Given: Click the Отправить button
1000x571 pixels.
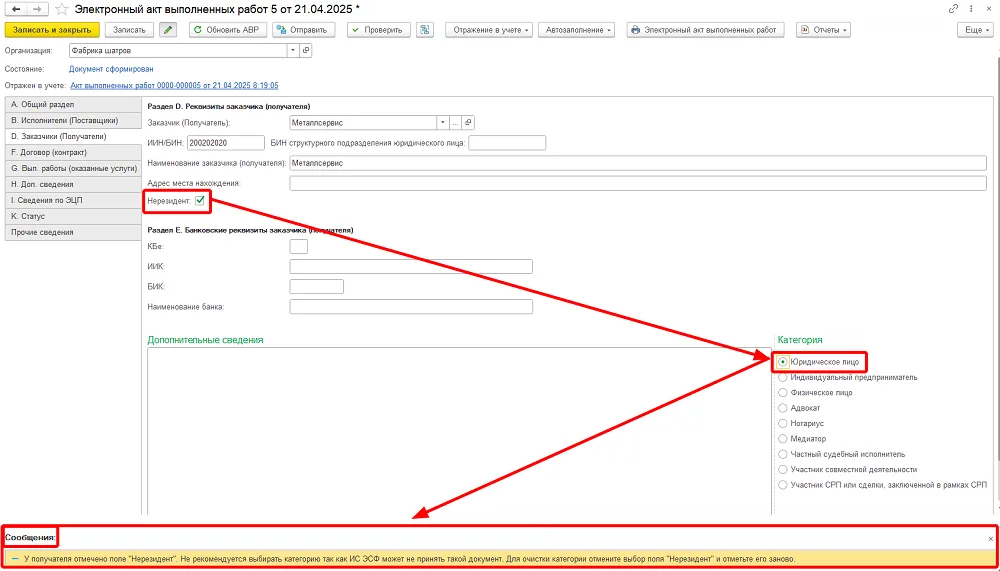Looking at the screenshot, I should pos(303,29).
